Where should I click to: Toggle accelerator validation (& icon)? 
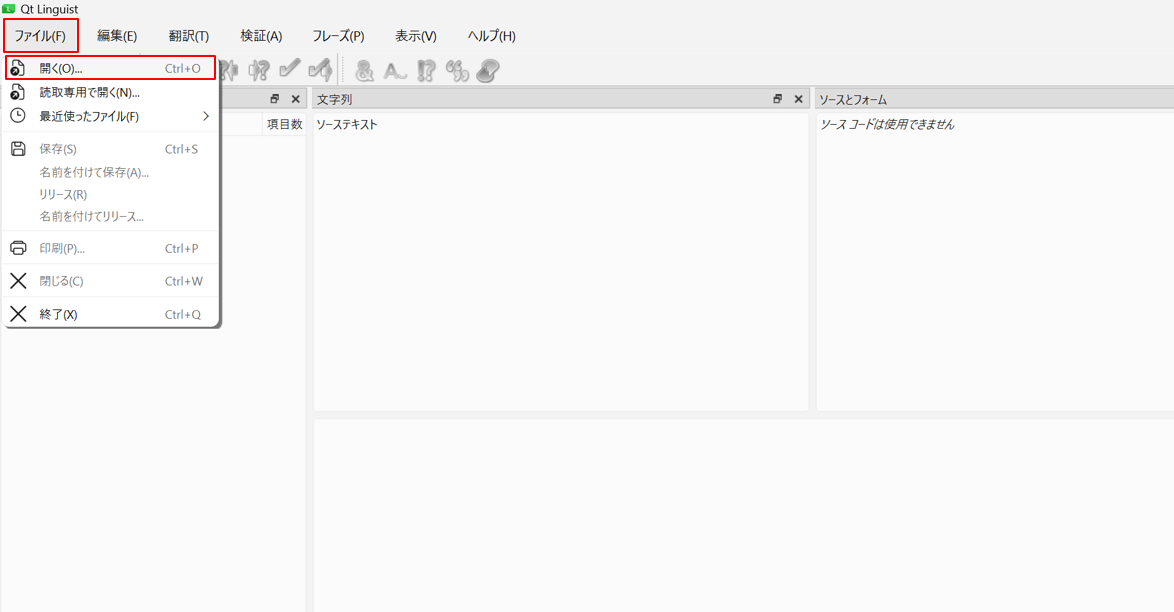[x=365, y=70]
